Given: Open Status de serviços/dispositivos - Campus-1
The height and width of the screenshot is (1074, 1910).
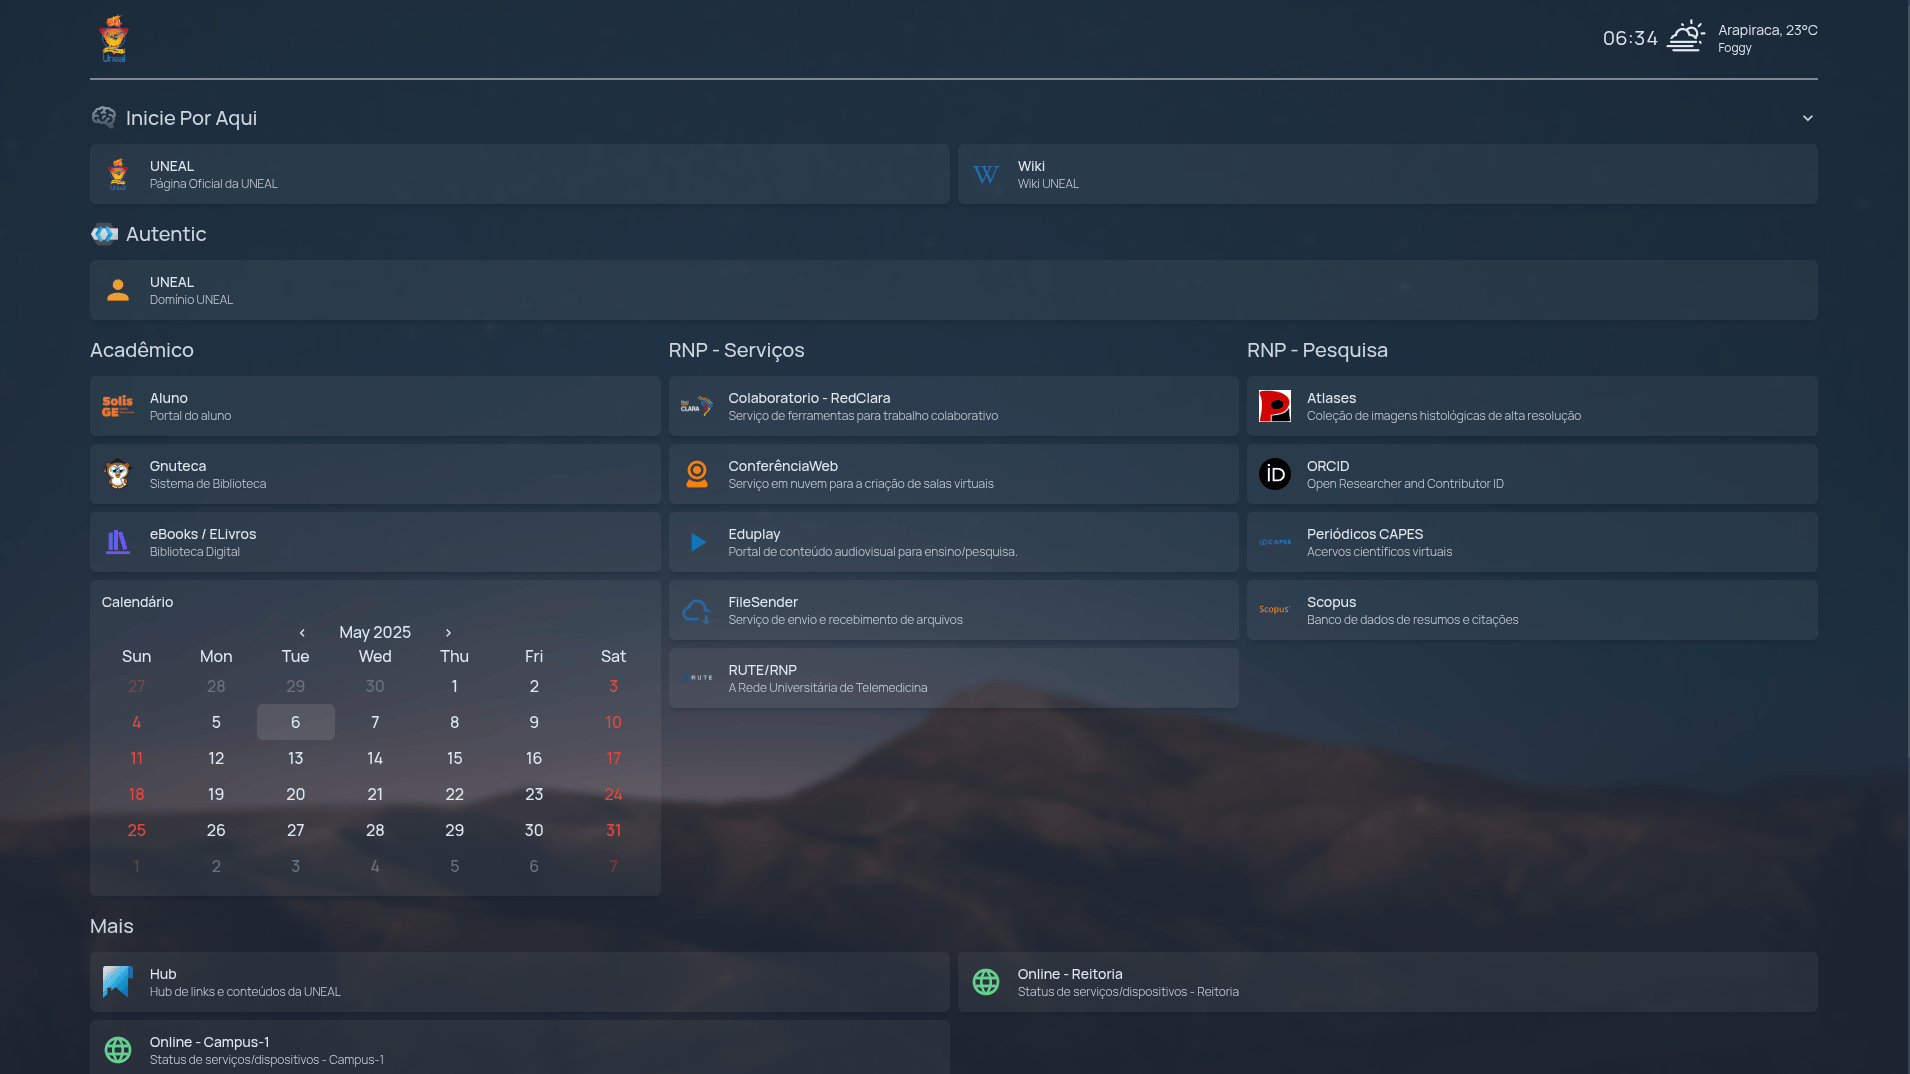Looking at the screenshot, I should 520,1047.
